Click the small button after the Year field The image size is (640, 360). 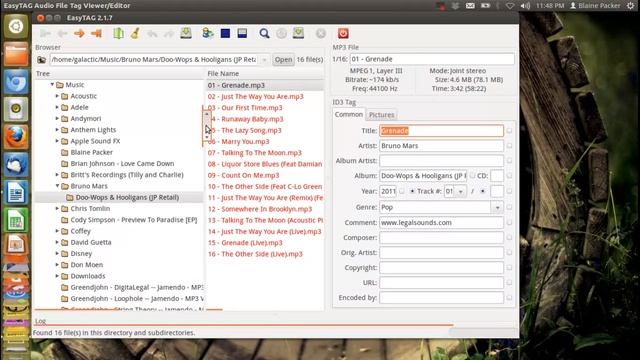pos(402,191)
